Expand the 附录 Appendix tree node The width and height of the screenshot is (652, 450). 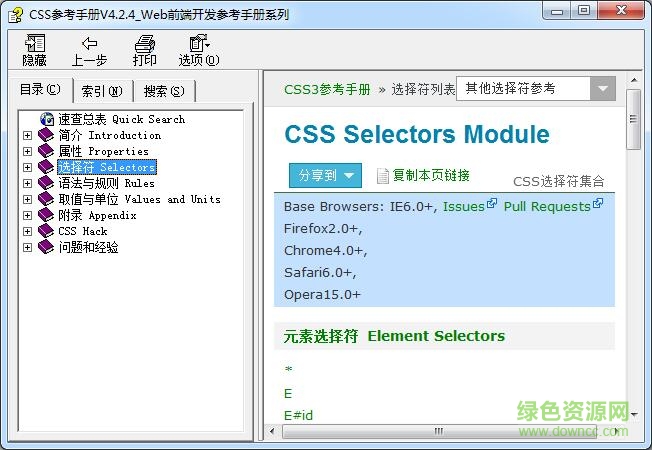pos(27,215)
